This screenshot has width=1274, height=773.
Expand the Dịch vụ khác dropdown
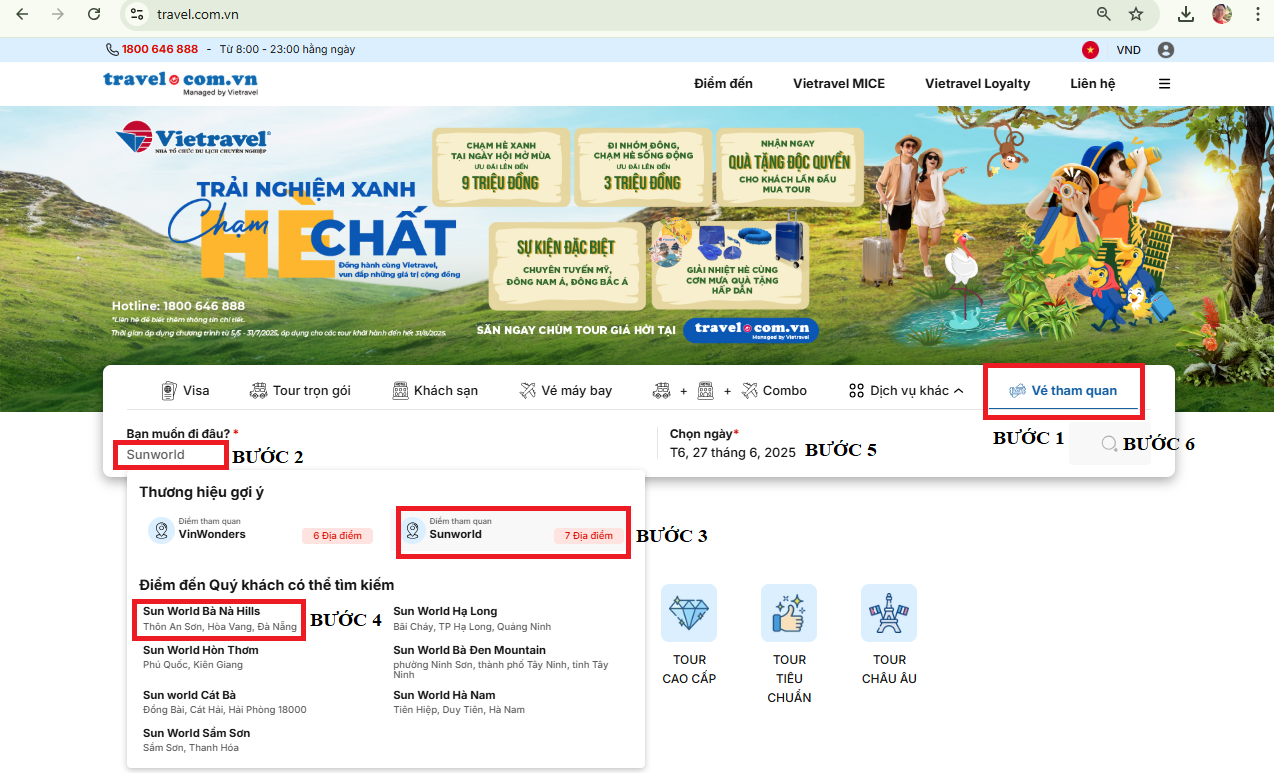pos(906,390)
